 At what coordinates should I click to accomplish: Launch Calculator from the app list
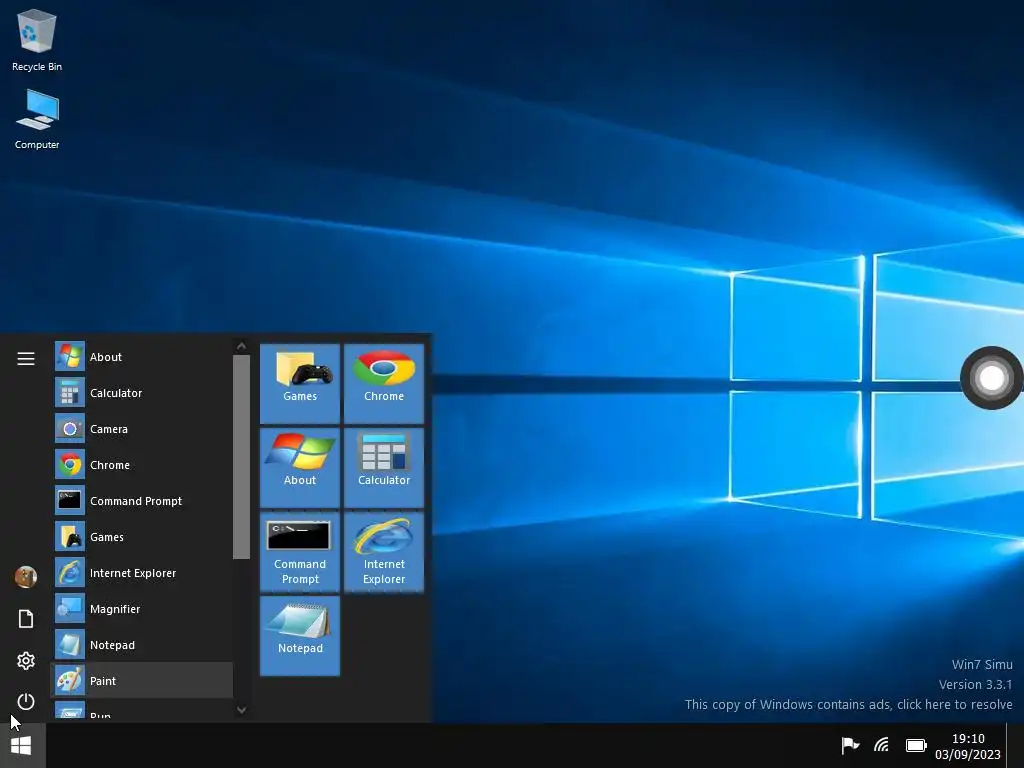click(x=142, y=392)
